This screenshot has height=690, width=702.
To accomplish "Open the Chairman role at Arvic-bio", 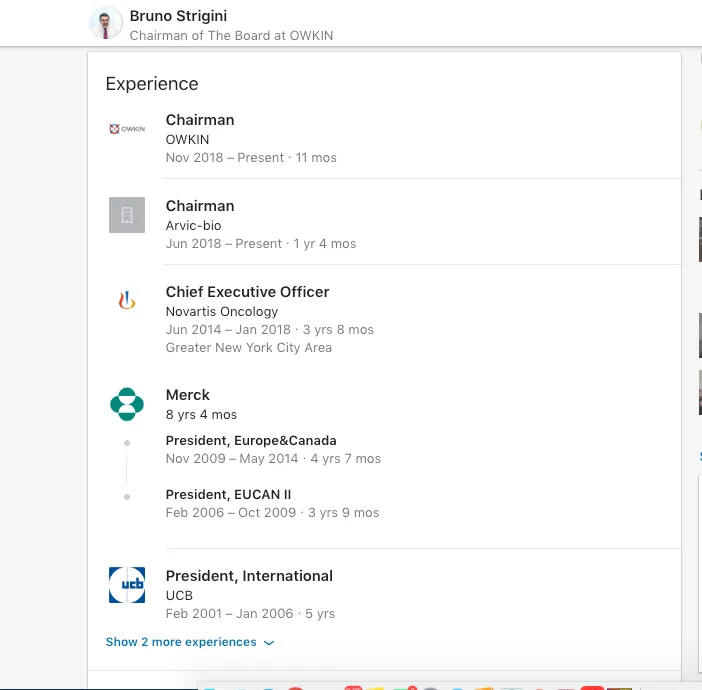I will [200, 206].
